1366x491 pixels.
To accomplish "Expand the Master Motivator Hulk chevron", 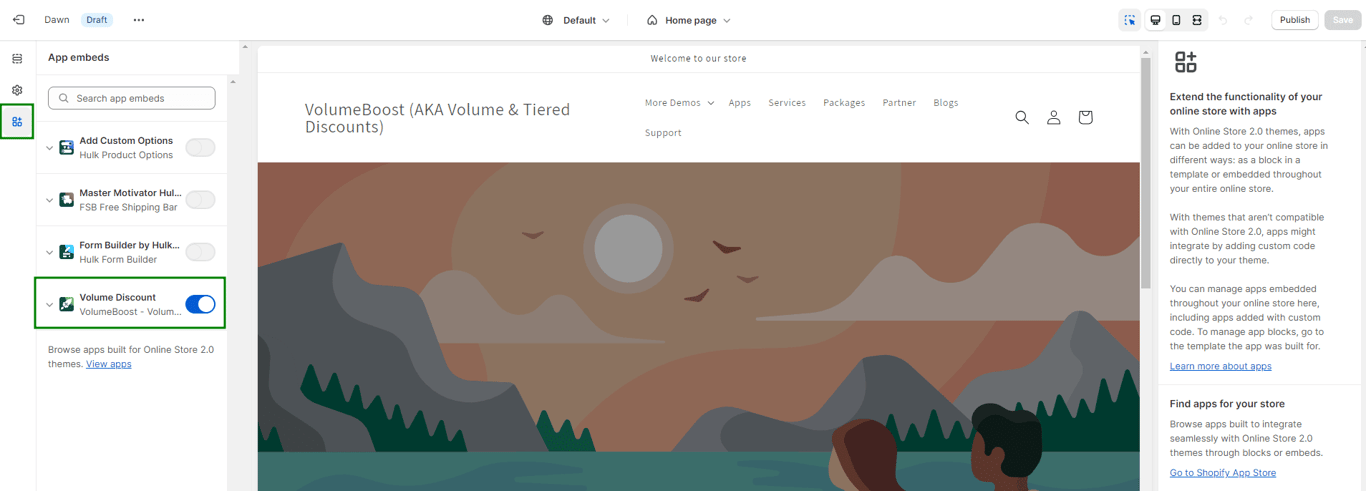I will (x=49, y=200).
